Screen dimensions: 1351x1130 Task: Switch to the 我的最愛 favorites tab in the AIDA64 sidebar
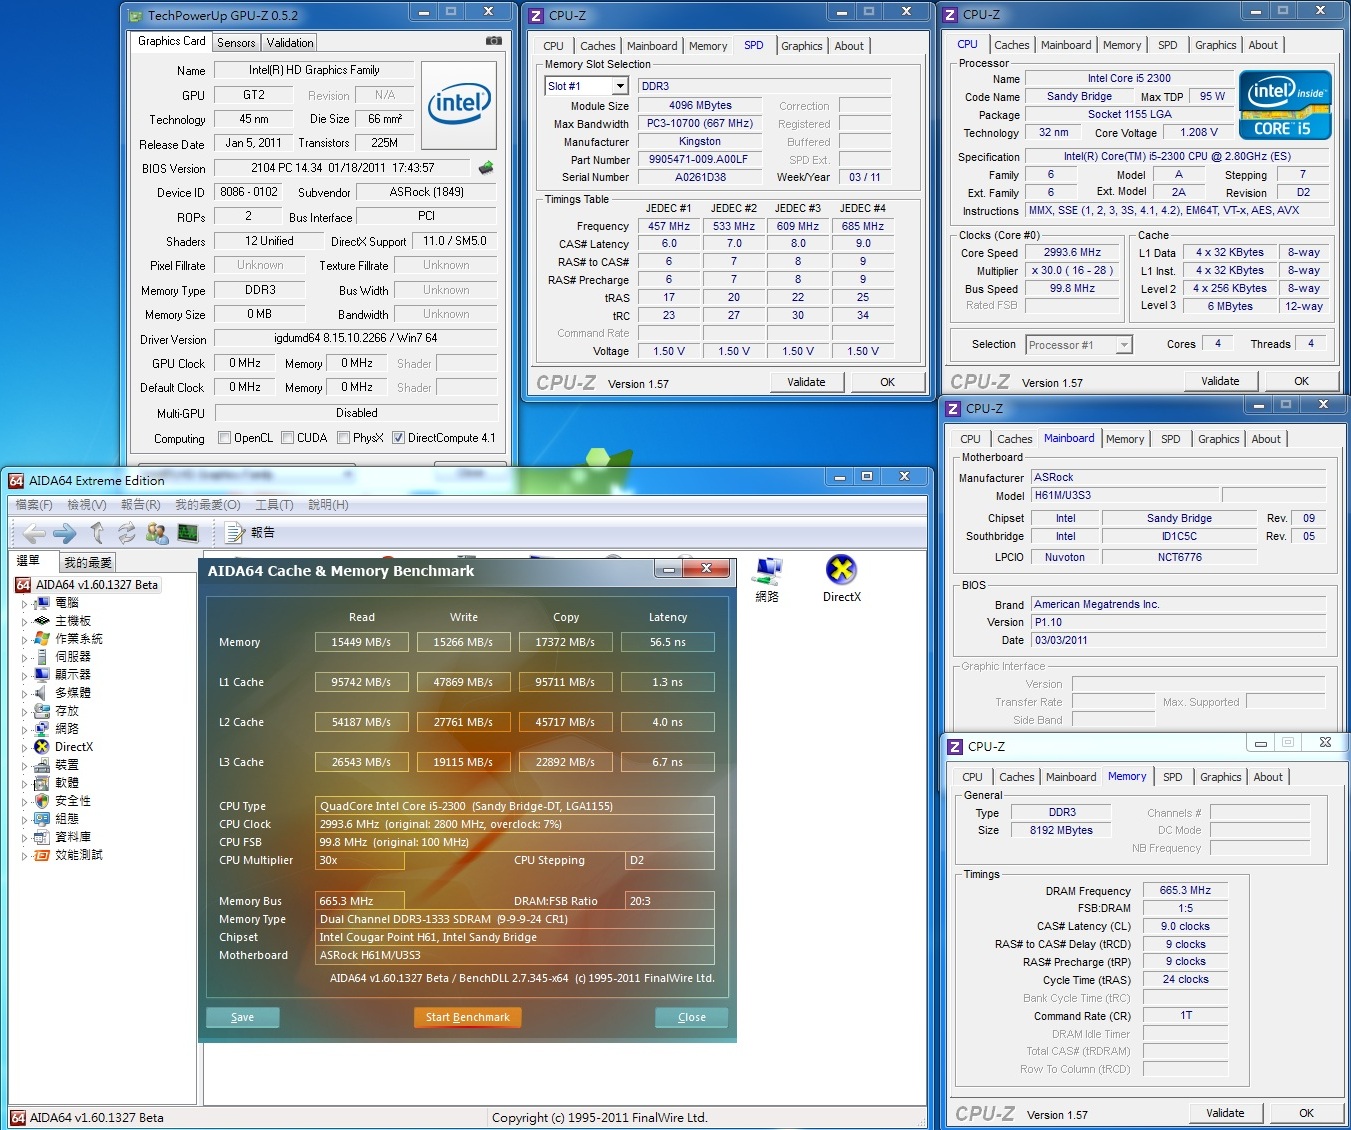88,562
